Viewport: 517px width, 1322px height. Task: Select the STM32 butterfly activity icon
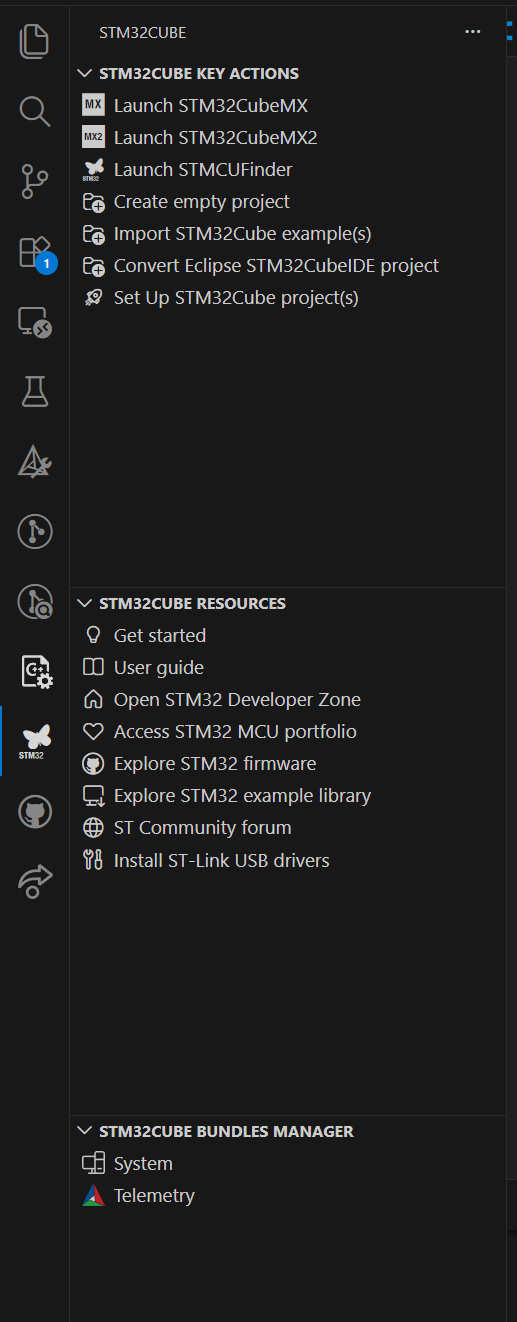point(34,742)
